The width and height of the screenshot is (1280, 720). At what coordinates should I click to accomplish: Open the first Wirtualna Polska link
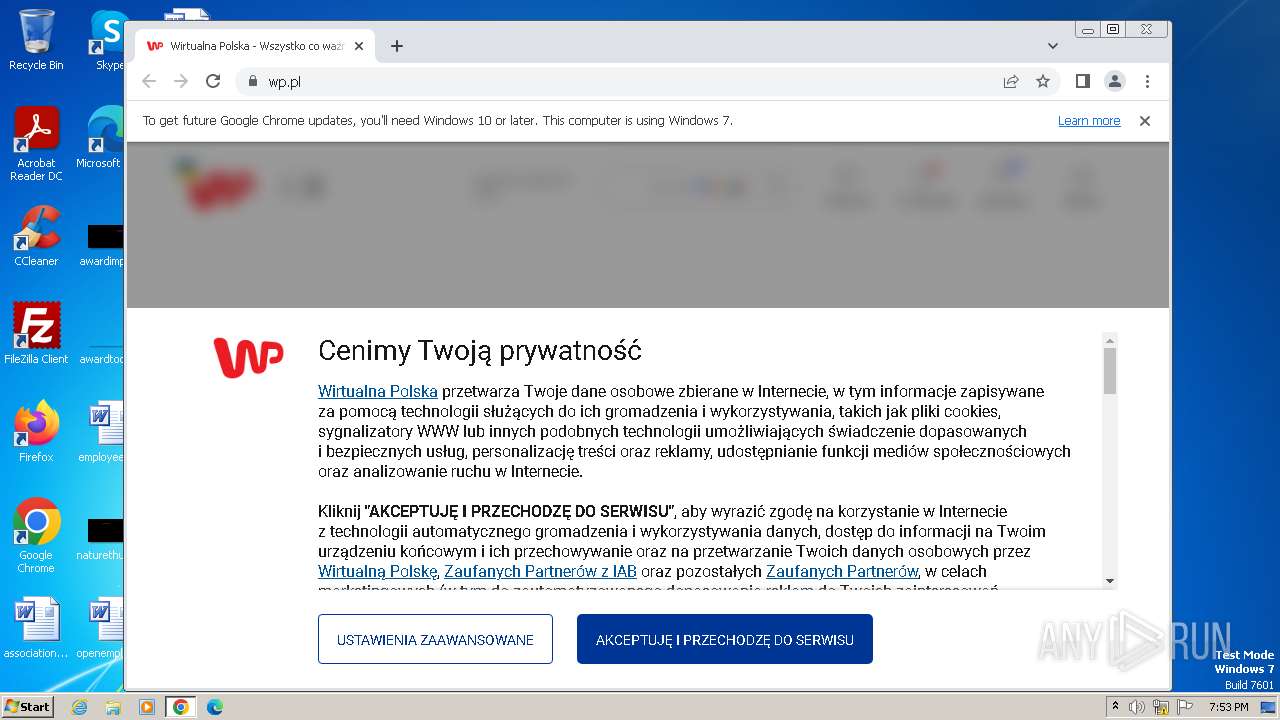tap(378, 391)
